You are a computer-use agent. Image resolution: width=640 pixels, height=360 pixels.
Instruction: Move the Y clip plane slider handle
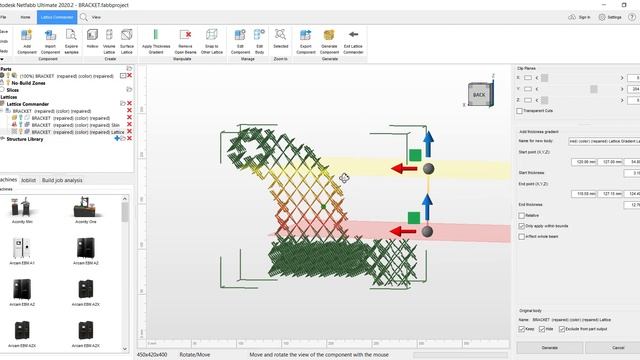pyautogui.click(x=593, y=89)
